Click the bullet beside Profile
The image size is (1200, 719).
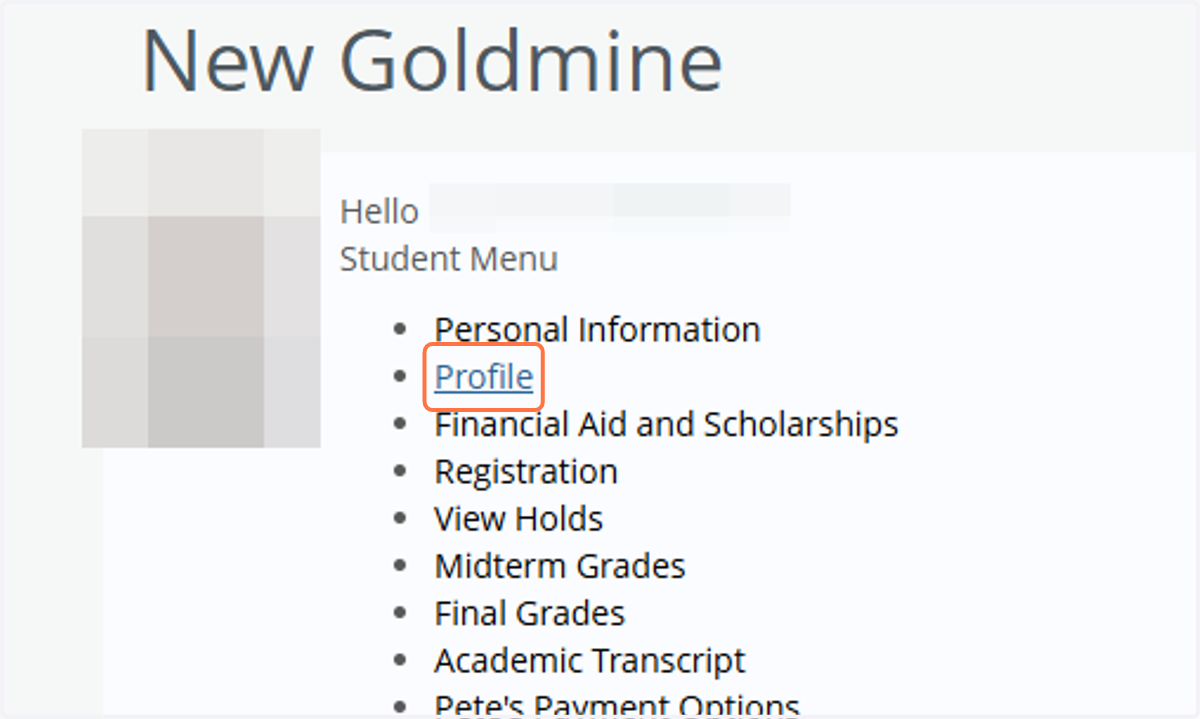tap(402, 377)
